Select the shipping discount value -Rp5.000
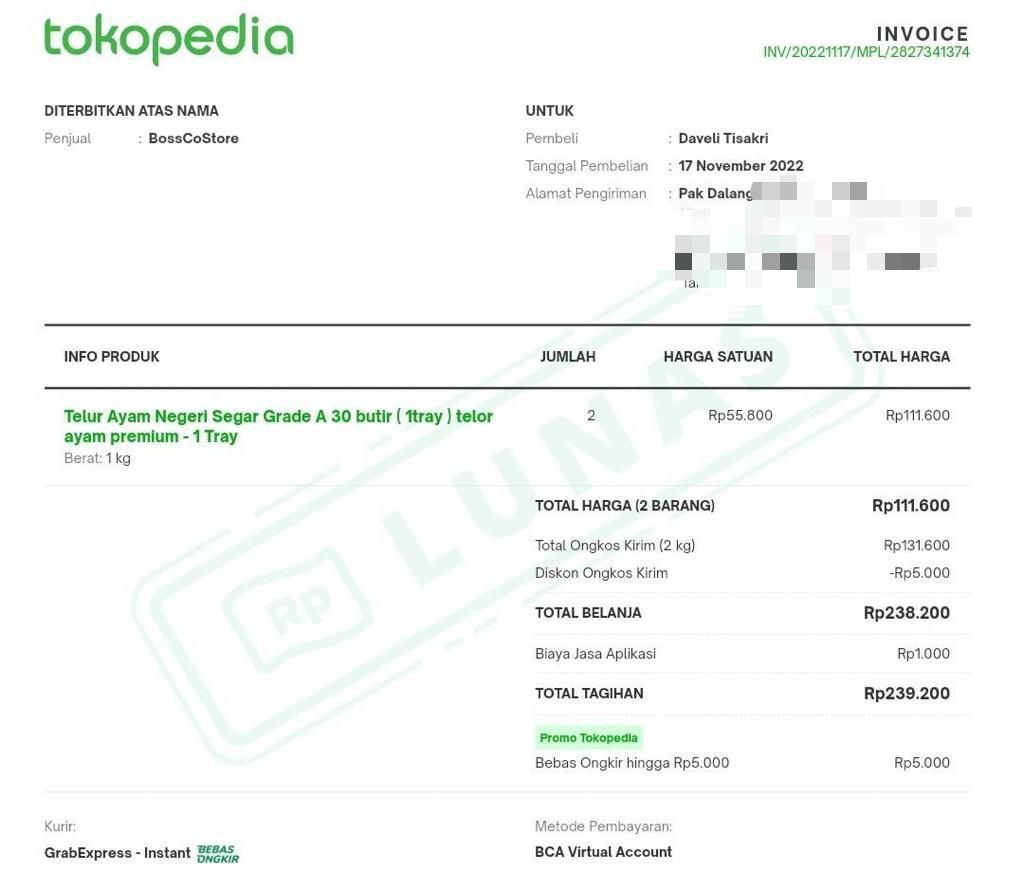Viewport: 1024px width, 892px height. pos(919,573)
